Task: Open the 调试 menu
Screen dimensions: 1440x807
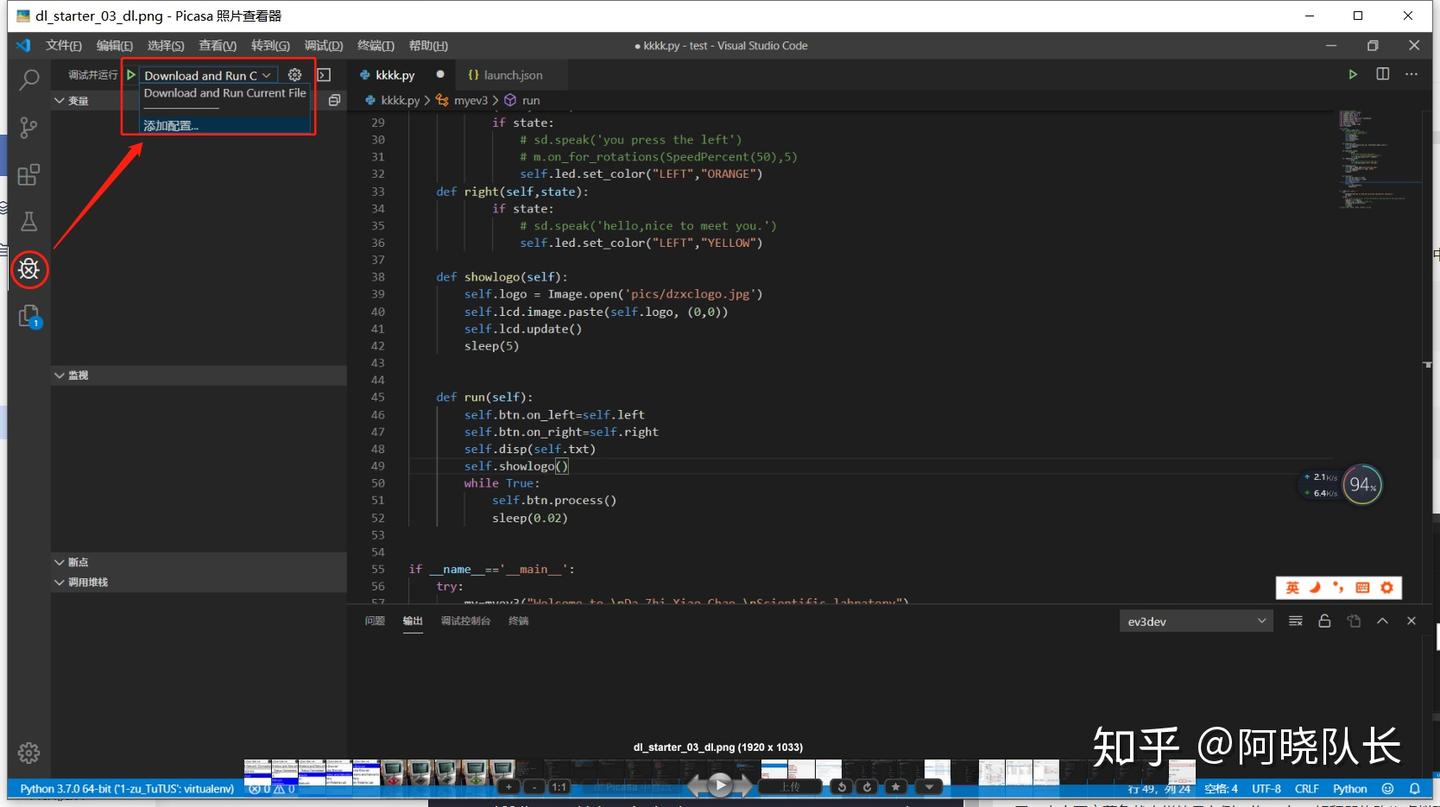Action: 322,45
